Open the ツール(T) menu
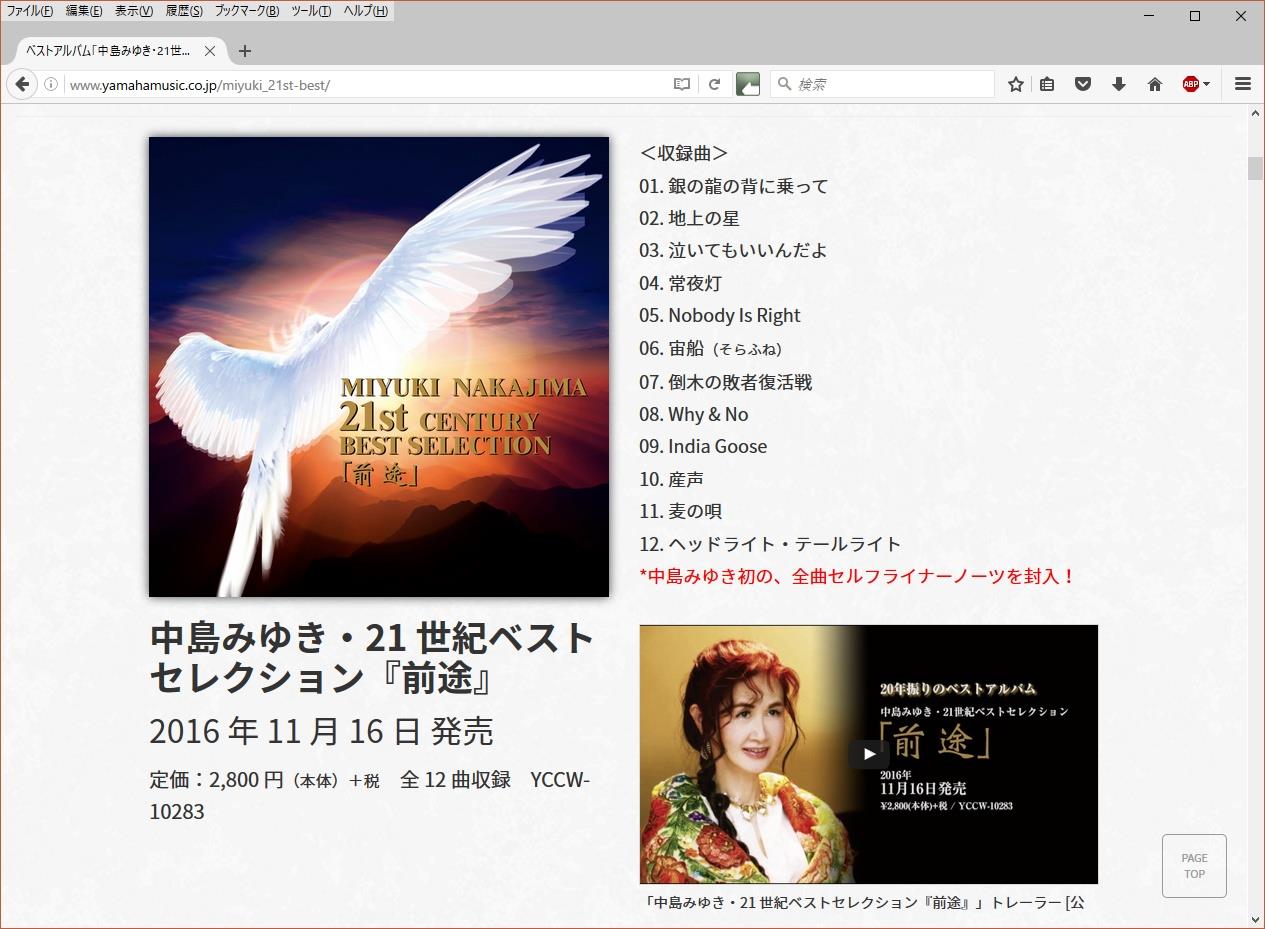 [311, 11]
